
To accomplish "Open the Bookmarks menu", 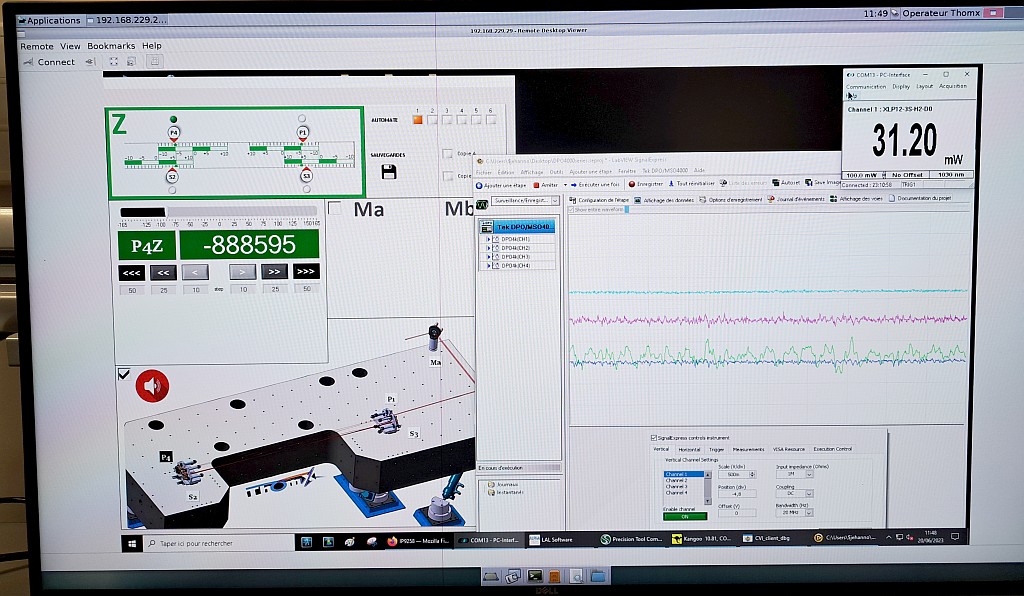I will point(110,46).
